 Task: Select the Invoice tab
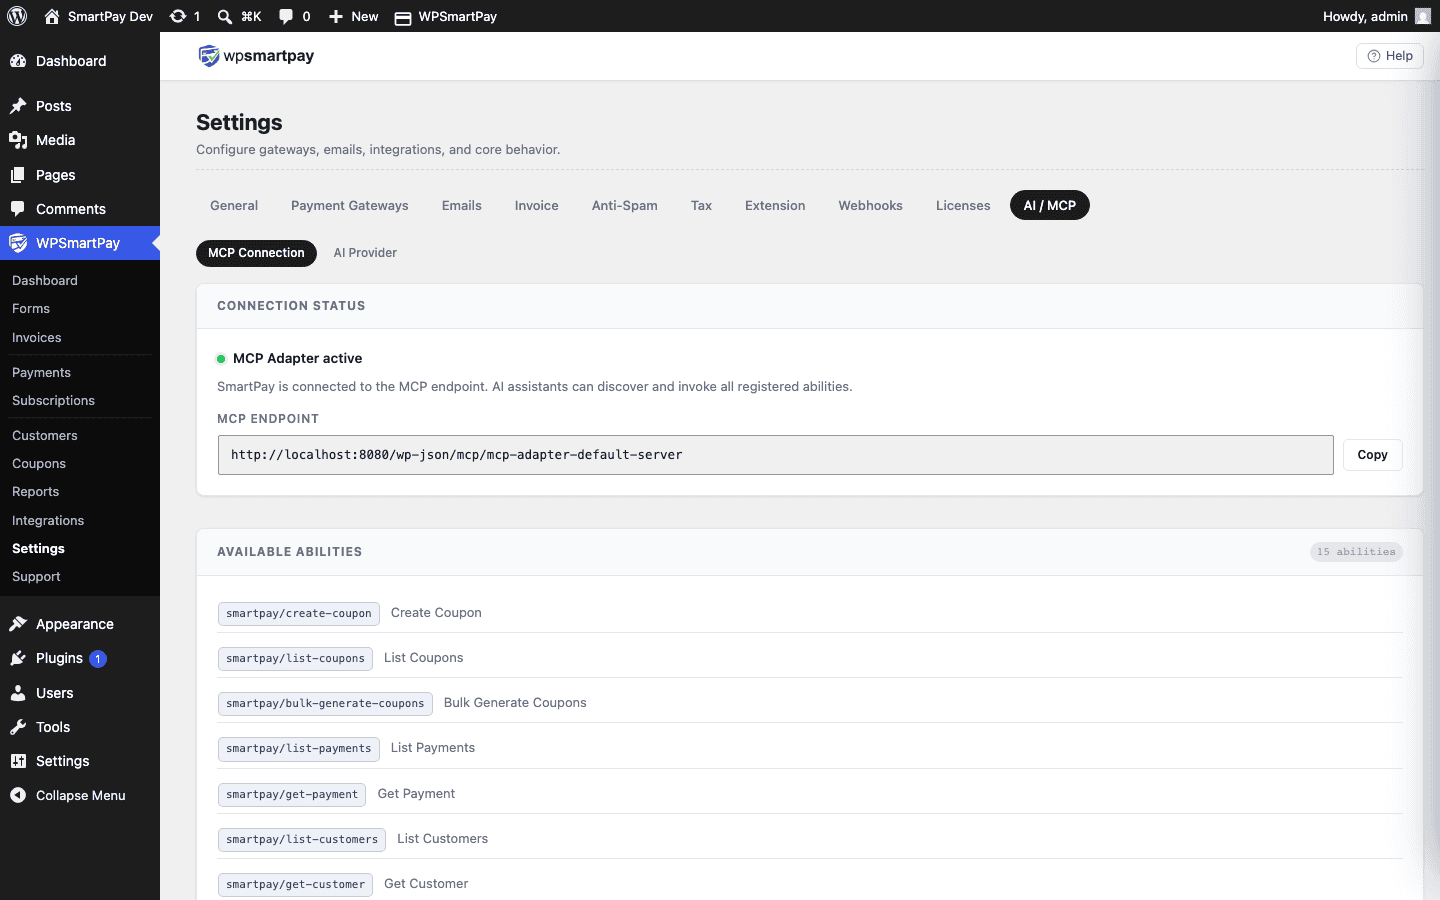tap(537, 205)
